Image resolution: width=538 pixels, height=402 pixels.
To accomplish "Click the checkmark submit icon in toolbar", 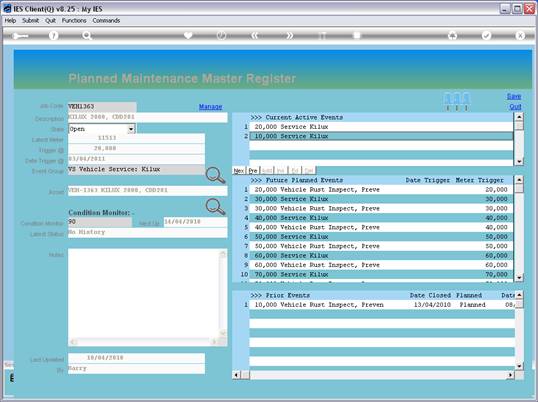I will point(486,35).
